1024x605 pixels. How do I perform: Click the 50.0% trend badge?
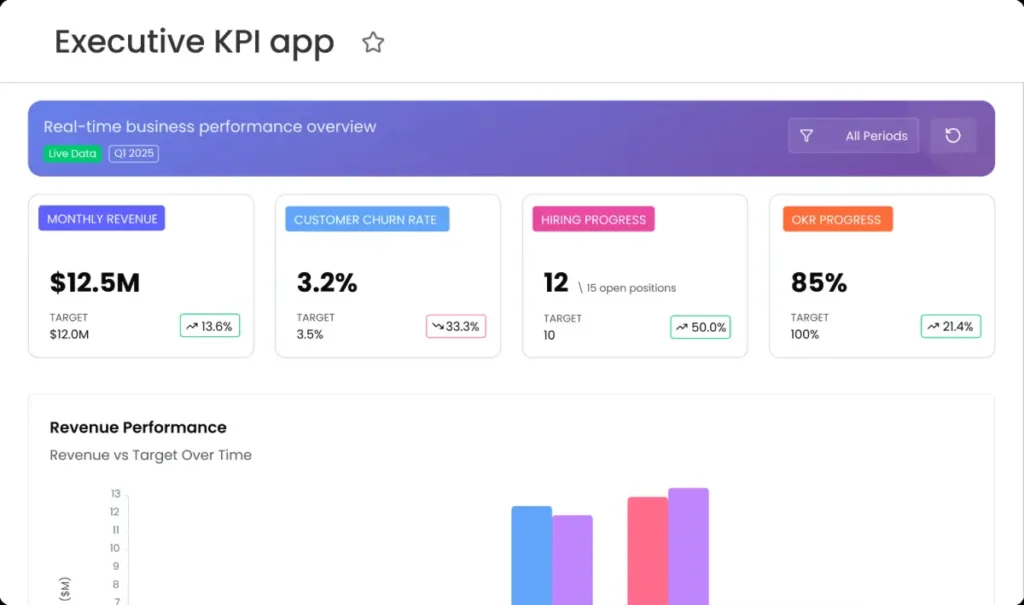(x=700, y=327)
